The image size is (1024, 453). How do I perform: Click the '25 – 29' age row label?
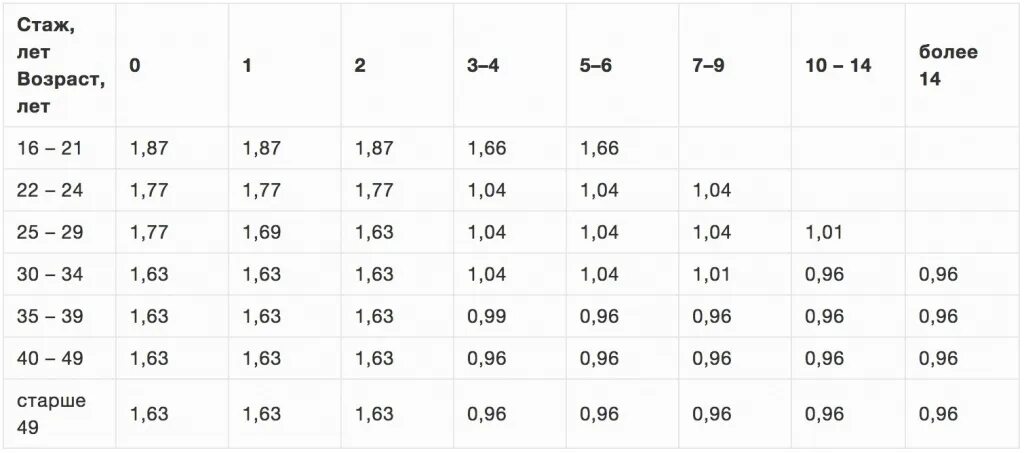(50, 232)
